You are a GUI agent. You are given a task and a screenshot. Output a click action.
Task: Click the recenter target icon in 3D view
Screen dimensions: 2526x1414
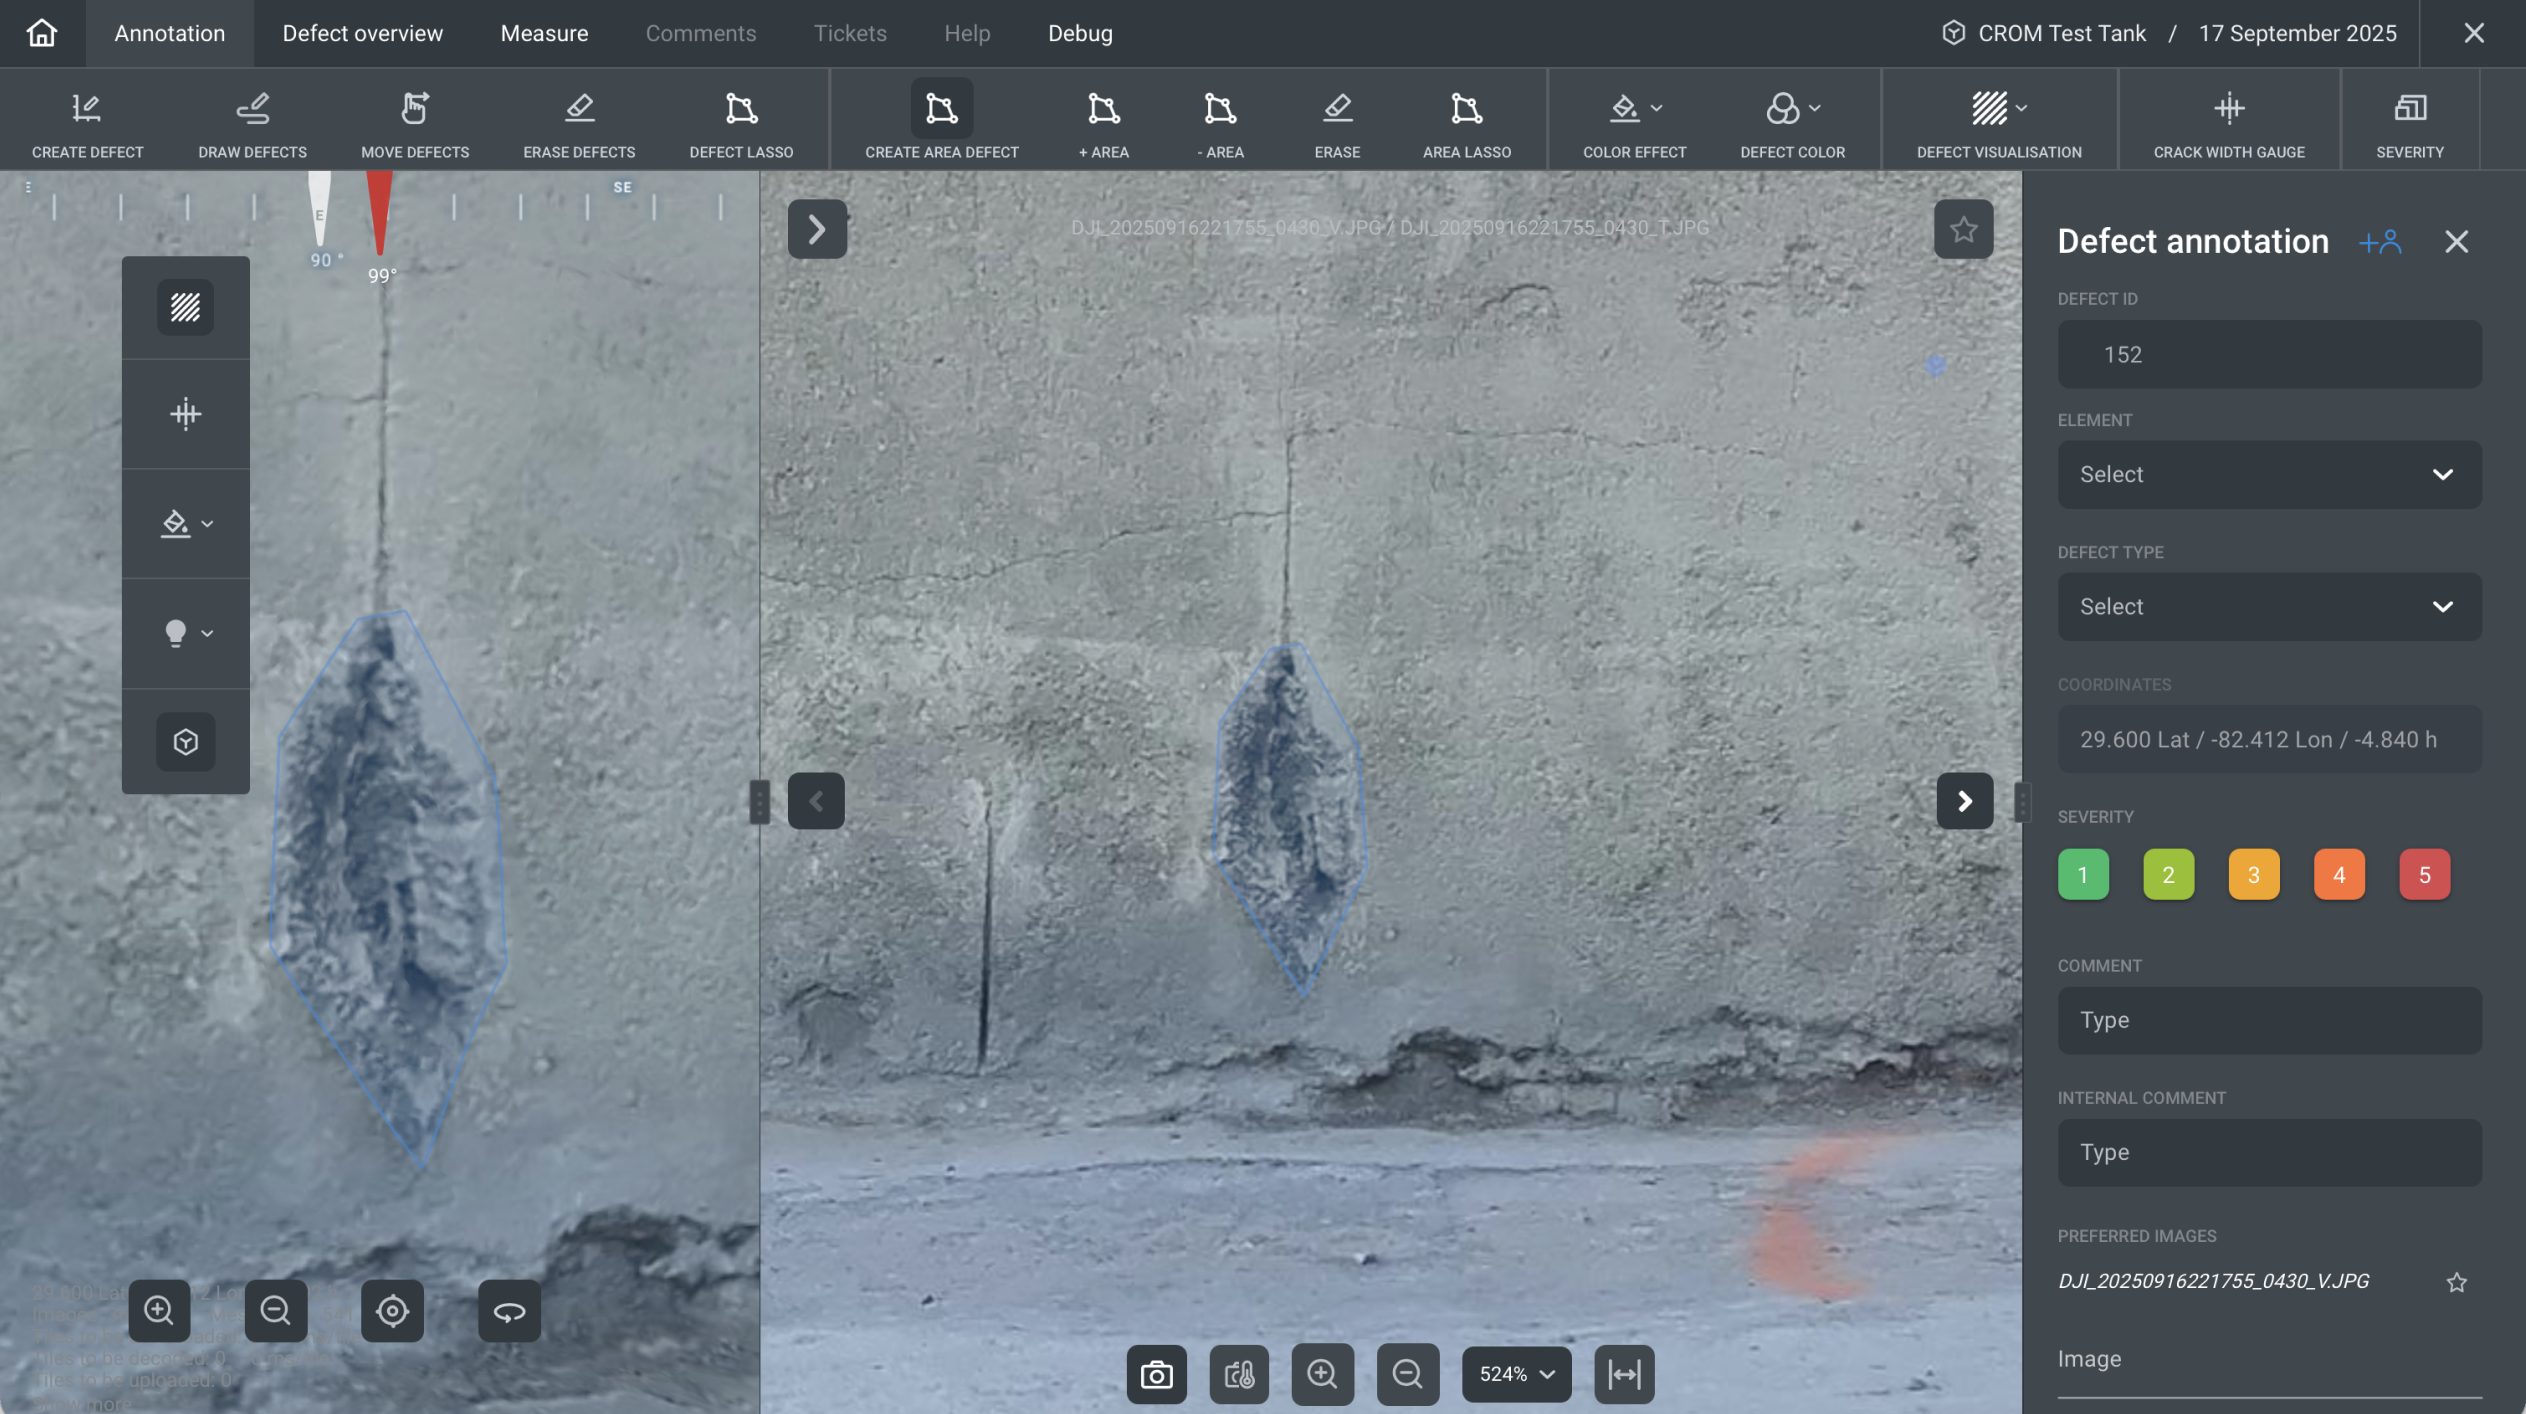tap(392, 1310)
